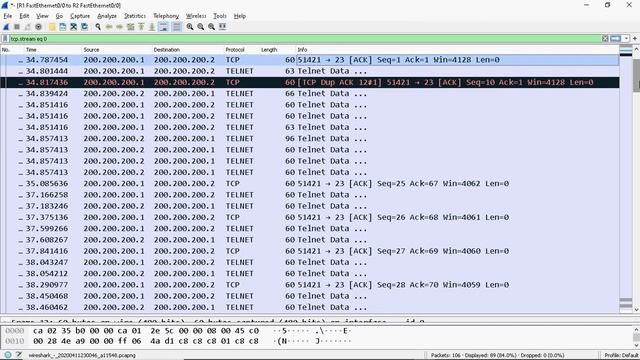Start capture with the shark fin icon
The width and height of the screenshot is (640, 360).
6,27
